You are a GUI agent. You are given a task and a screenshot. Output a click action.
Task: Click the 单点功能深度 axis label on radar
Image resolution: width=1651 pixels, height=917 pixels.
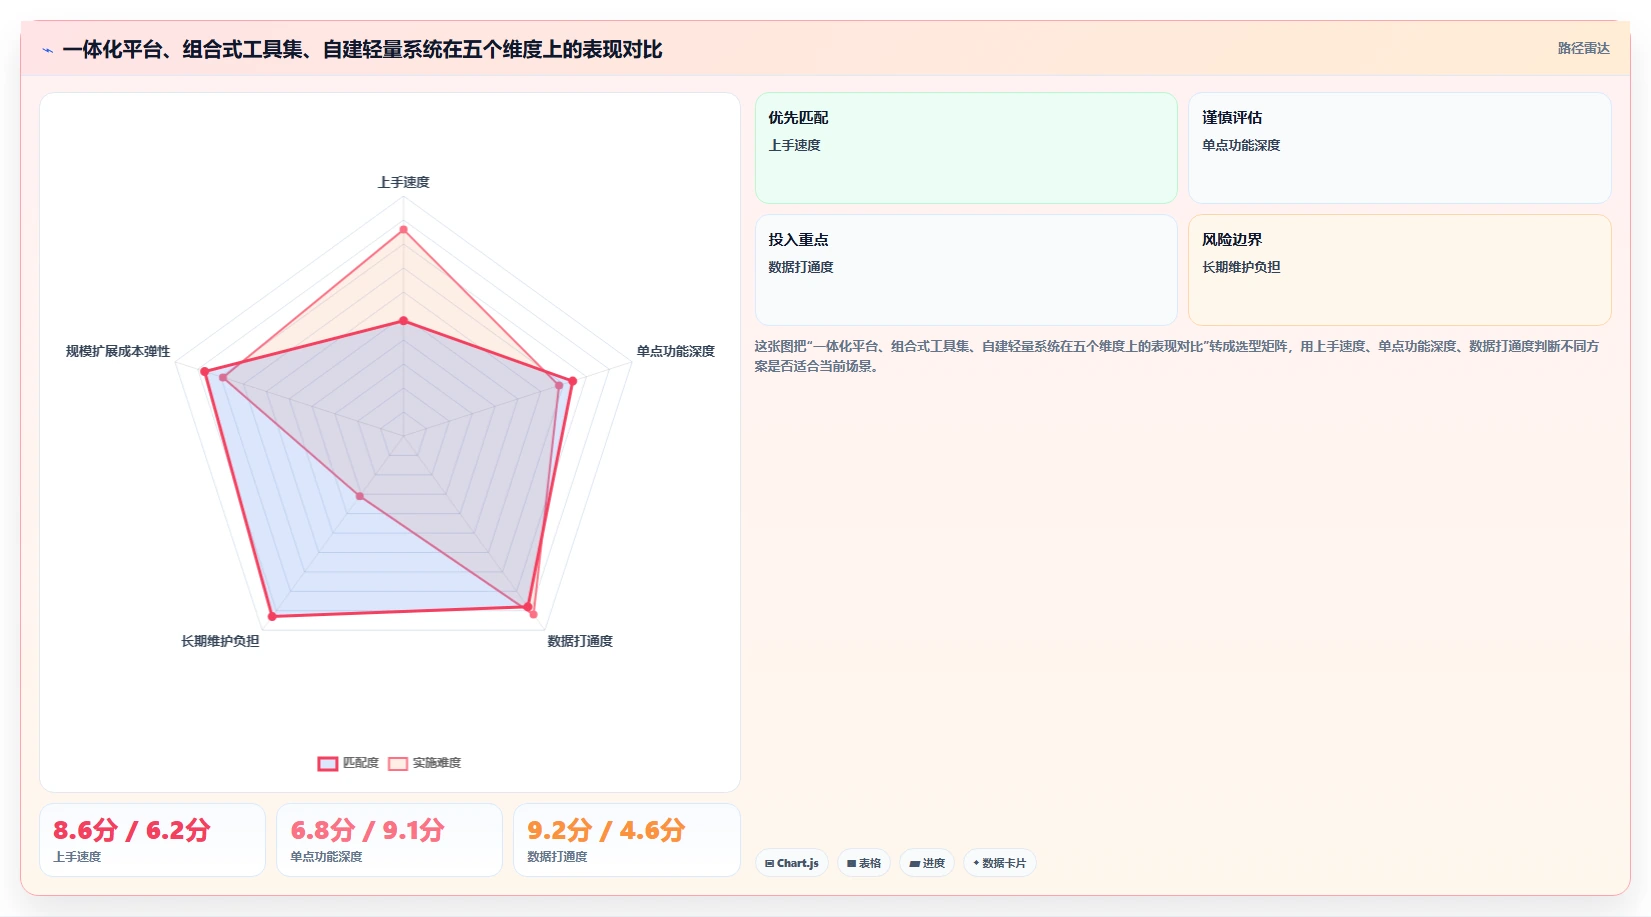(x=676, y=351)
